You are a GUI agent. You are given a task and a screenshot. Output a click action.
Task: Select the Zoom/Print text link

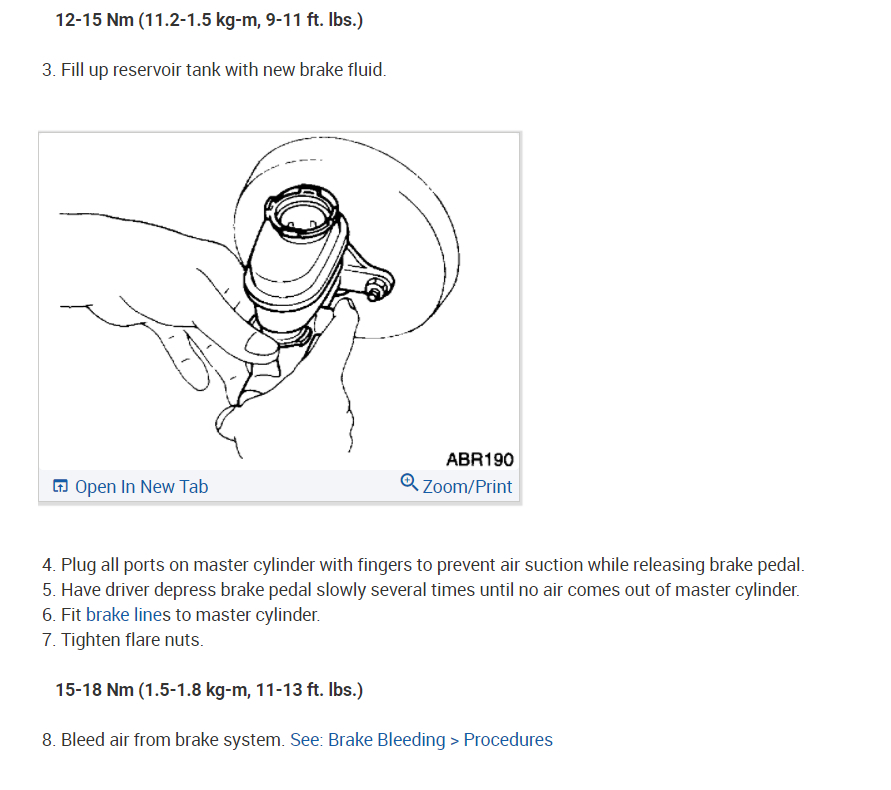(467, 487)
